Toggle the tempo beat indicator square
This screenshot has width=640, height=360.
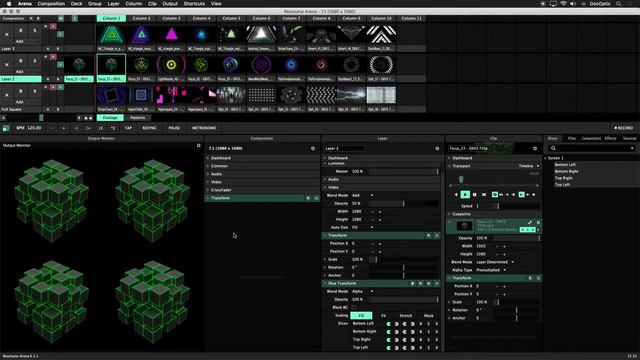(6, 128)
